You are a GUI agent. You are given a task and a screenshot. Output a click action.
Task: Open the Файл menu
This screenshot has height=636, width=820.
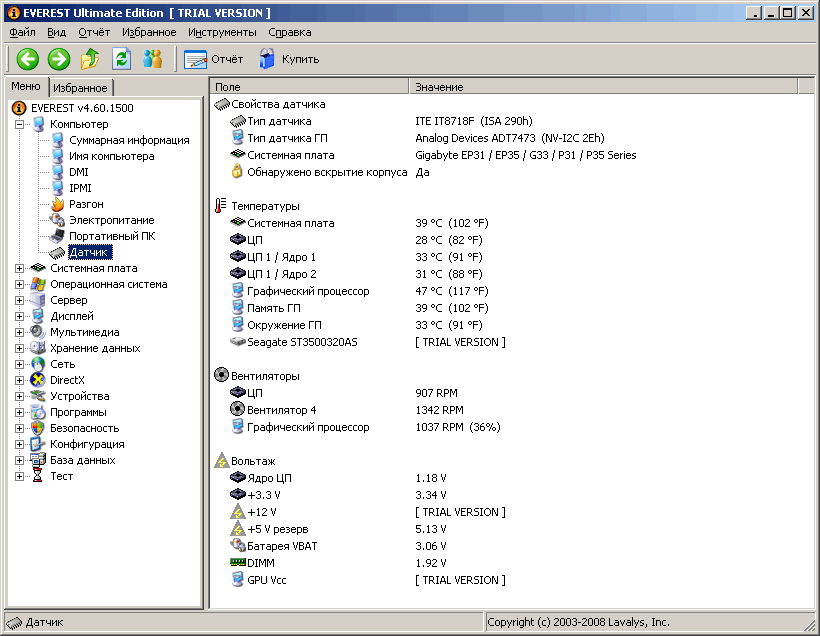tap(22, 32)
